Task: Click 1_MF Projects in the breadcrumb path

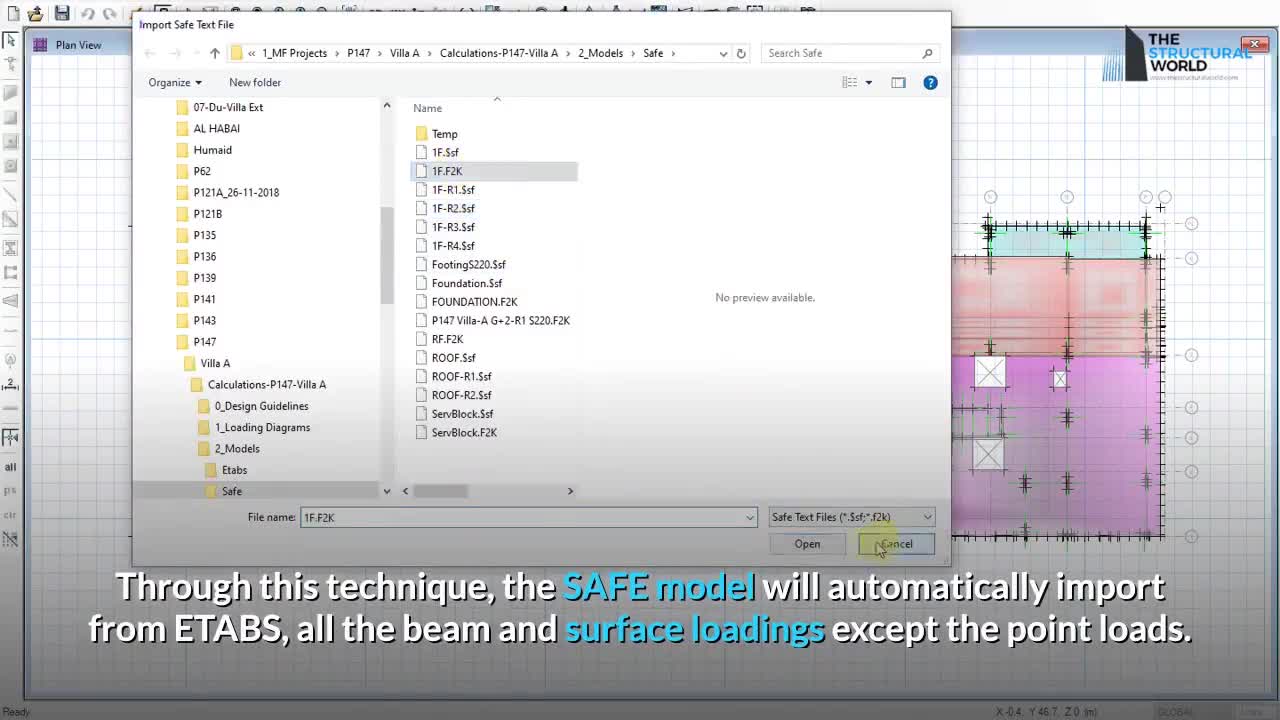Action: [x=295, y=53]
